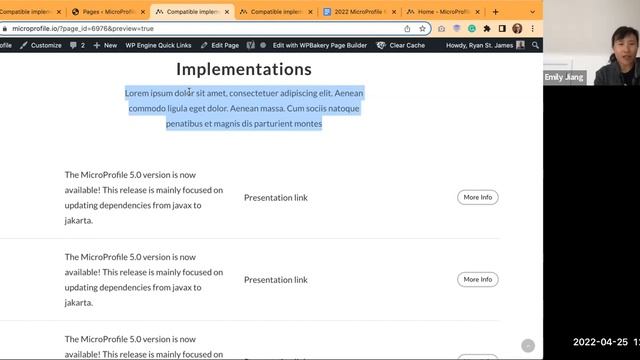Click the Customize item in admin bar
Screen dimensions: 640x360
(41, 45)
